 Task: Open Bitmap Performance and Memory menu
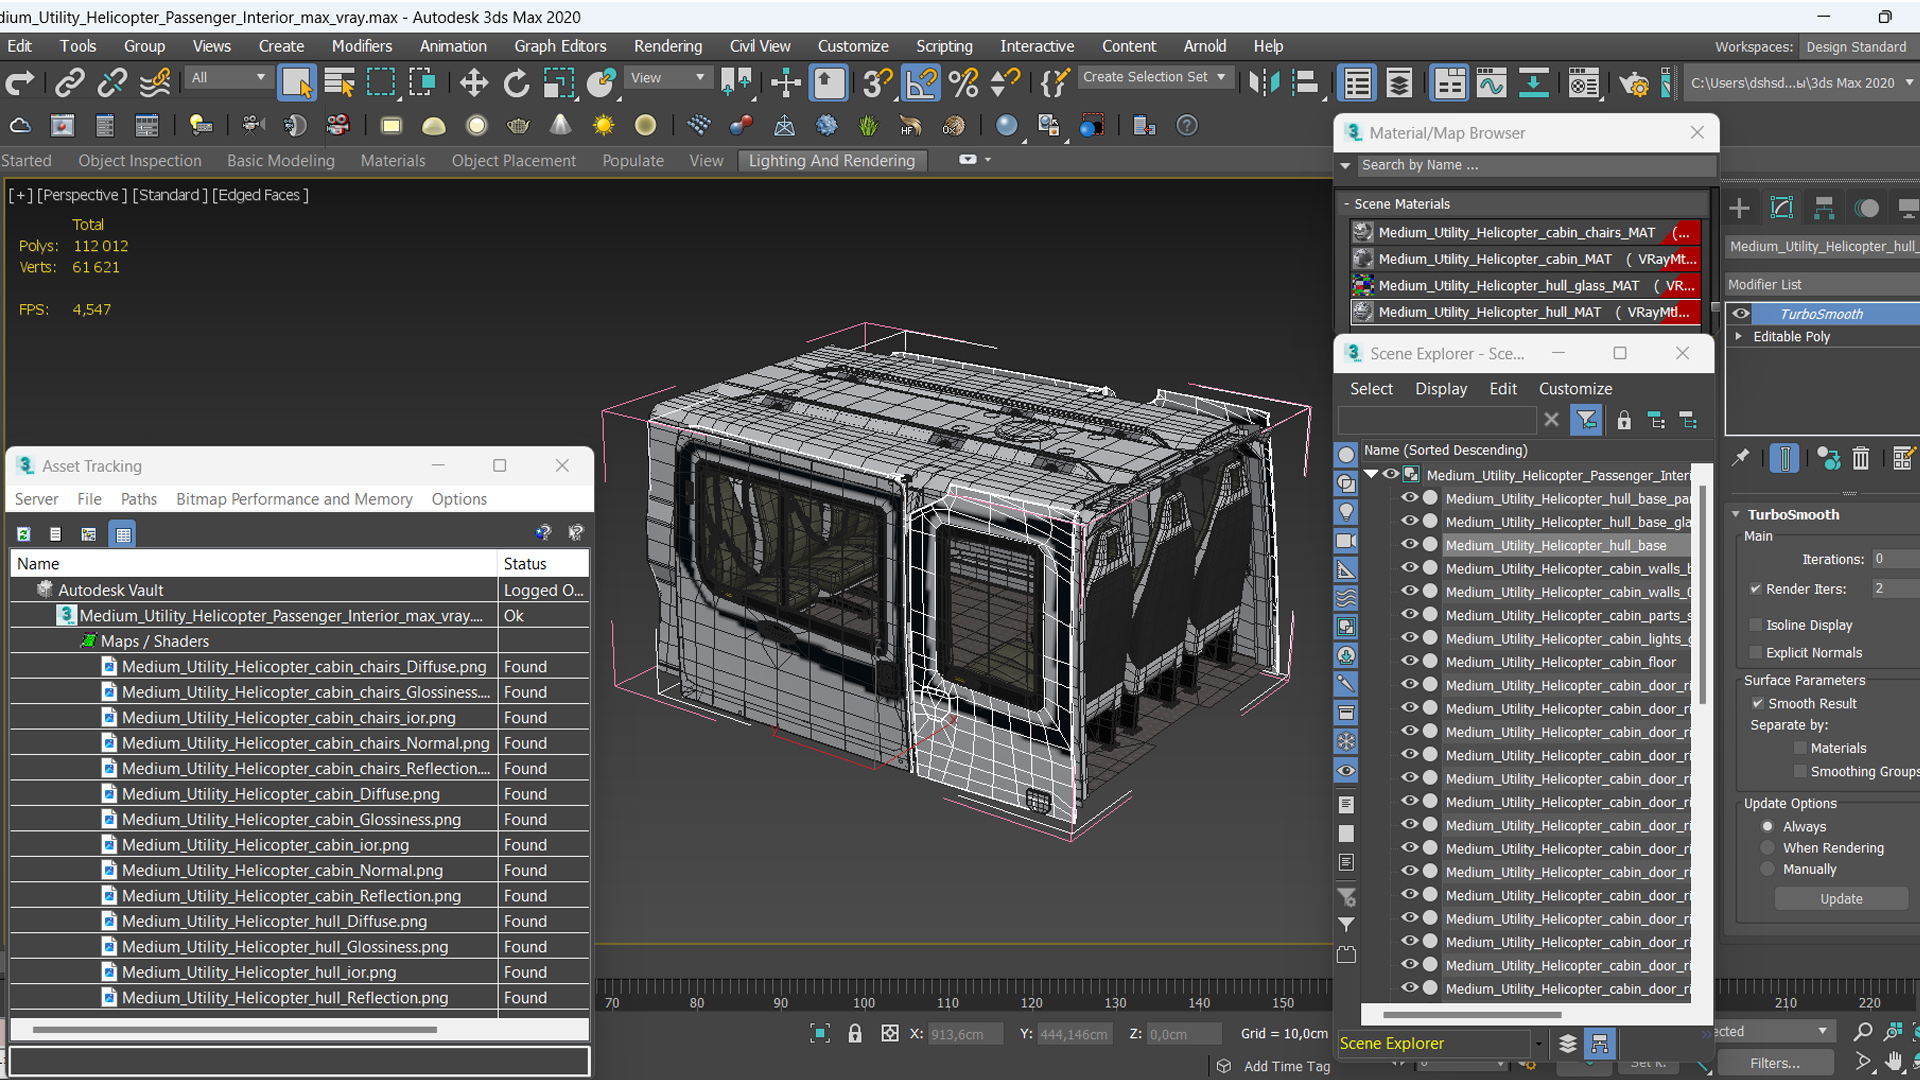tap(294, 499)
